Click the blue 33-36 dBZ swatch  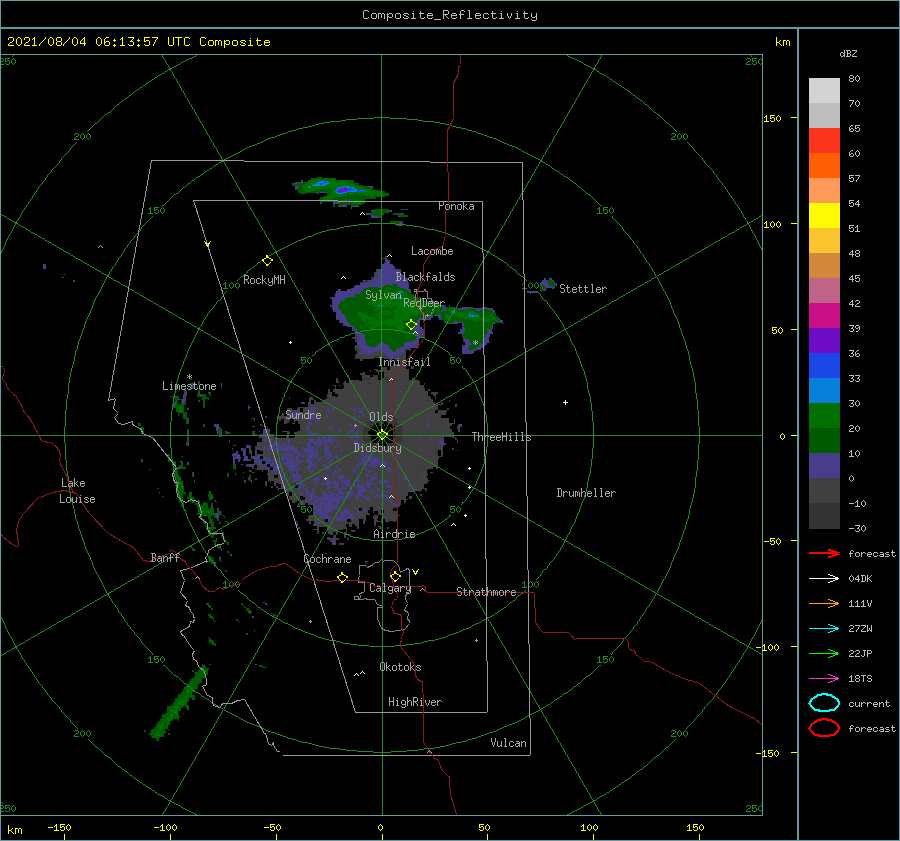(824, 366)
